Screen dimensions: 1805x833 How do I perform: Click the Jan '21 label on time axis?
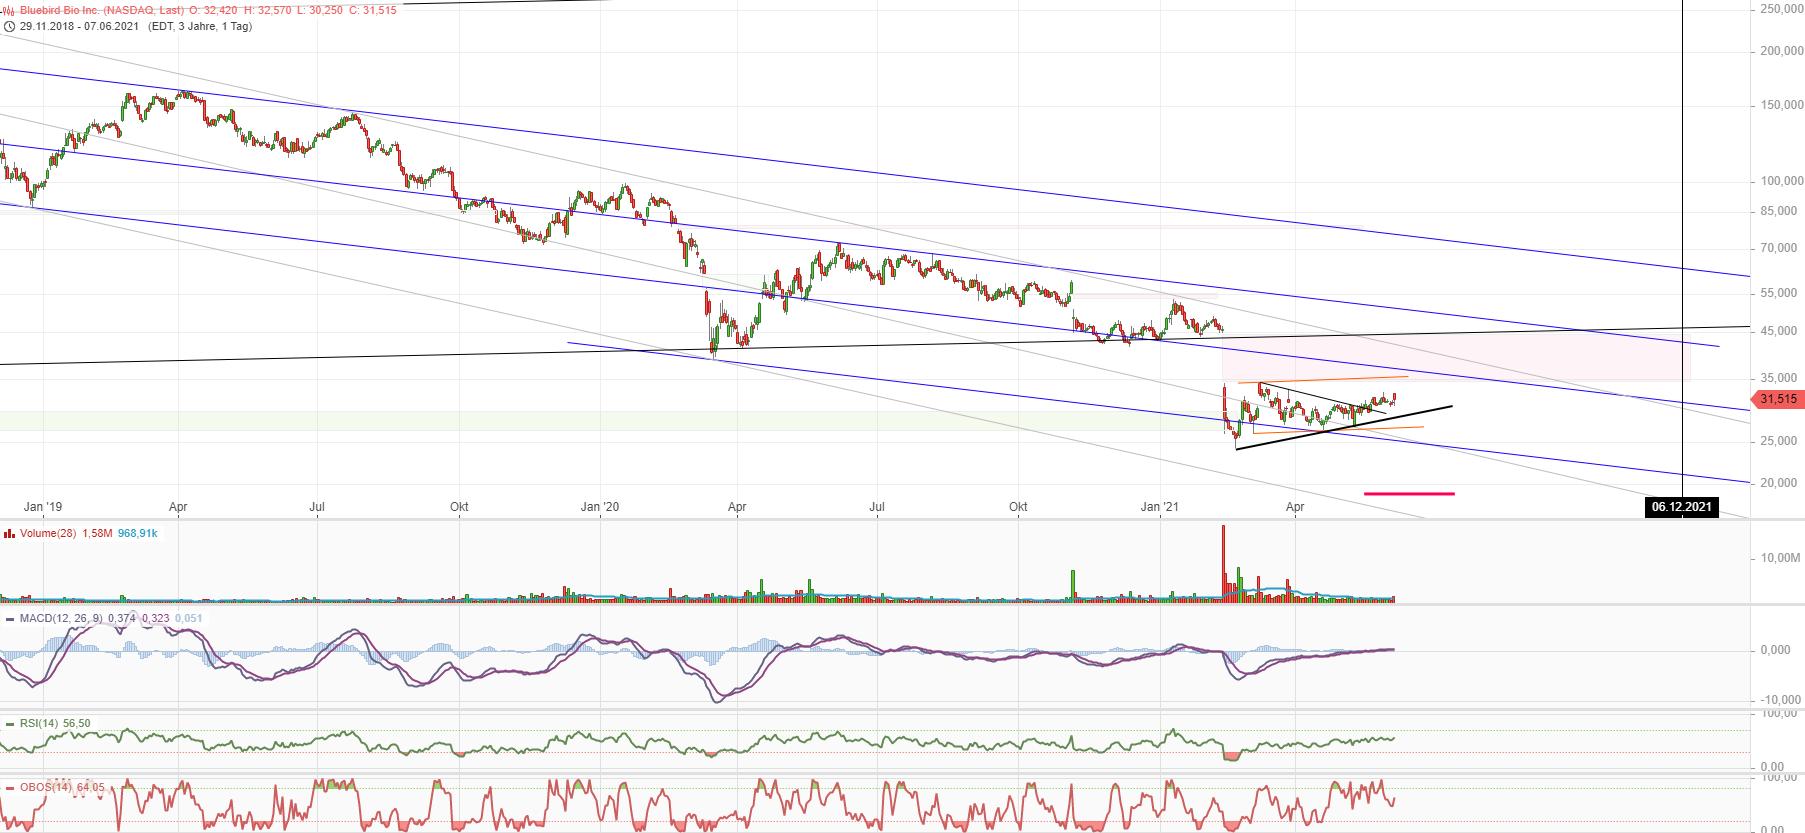1159,507
